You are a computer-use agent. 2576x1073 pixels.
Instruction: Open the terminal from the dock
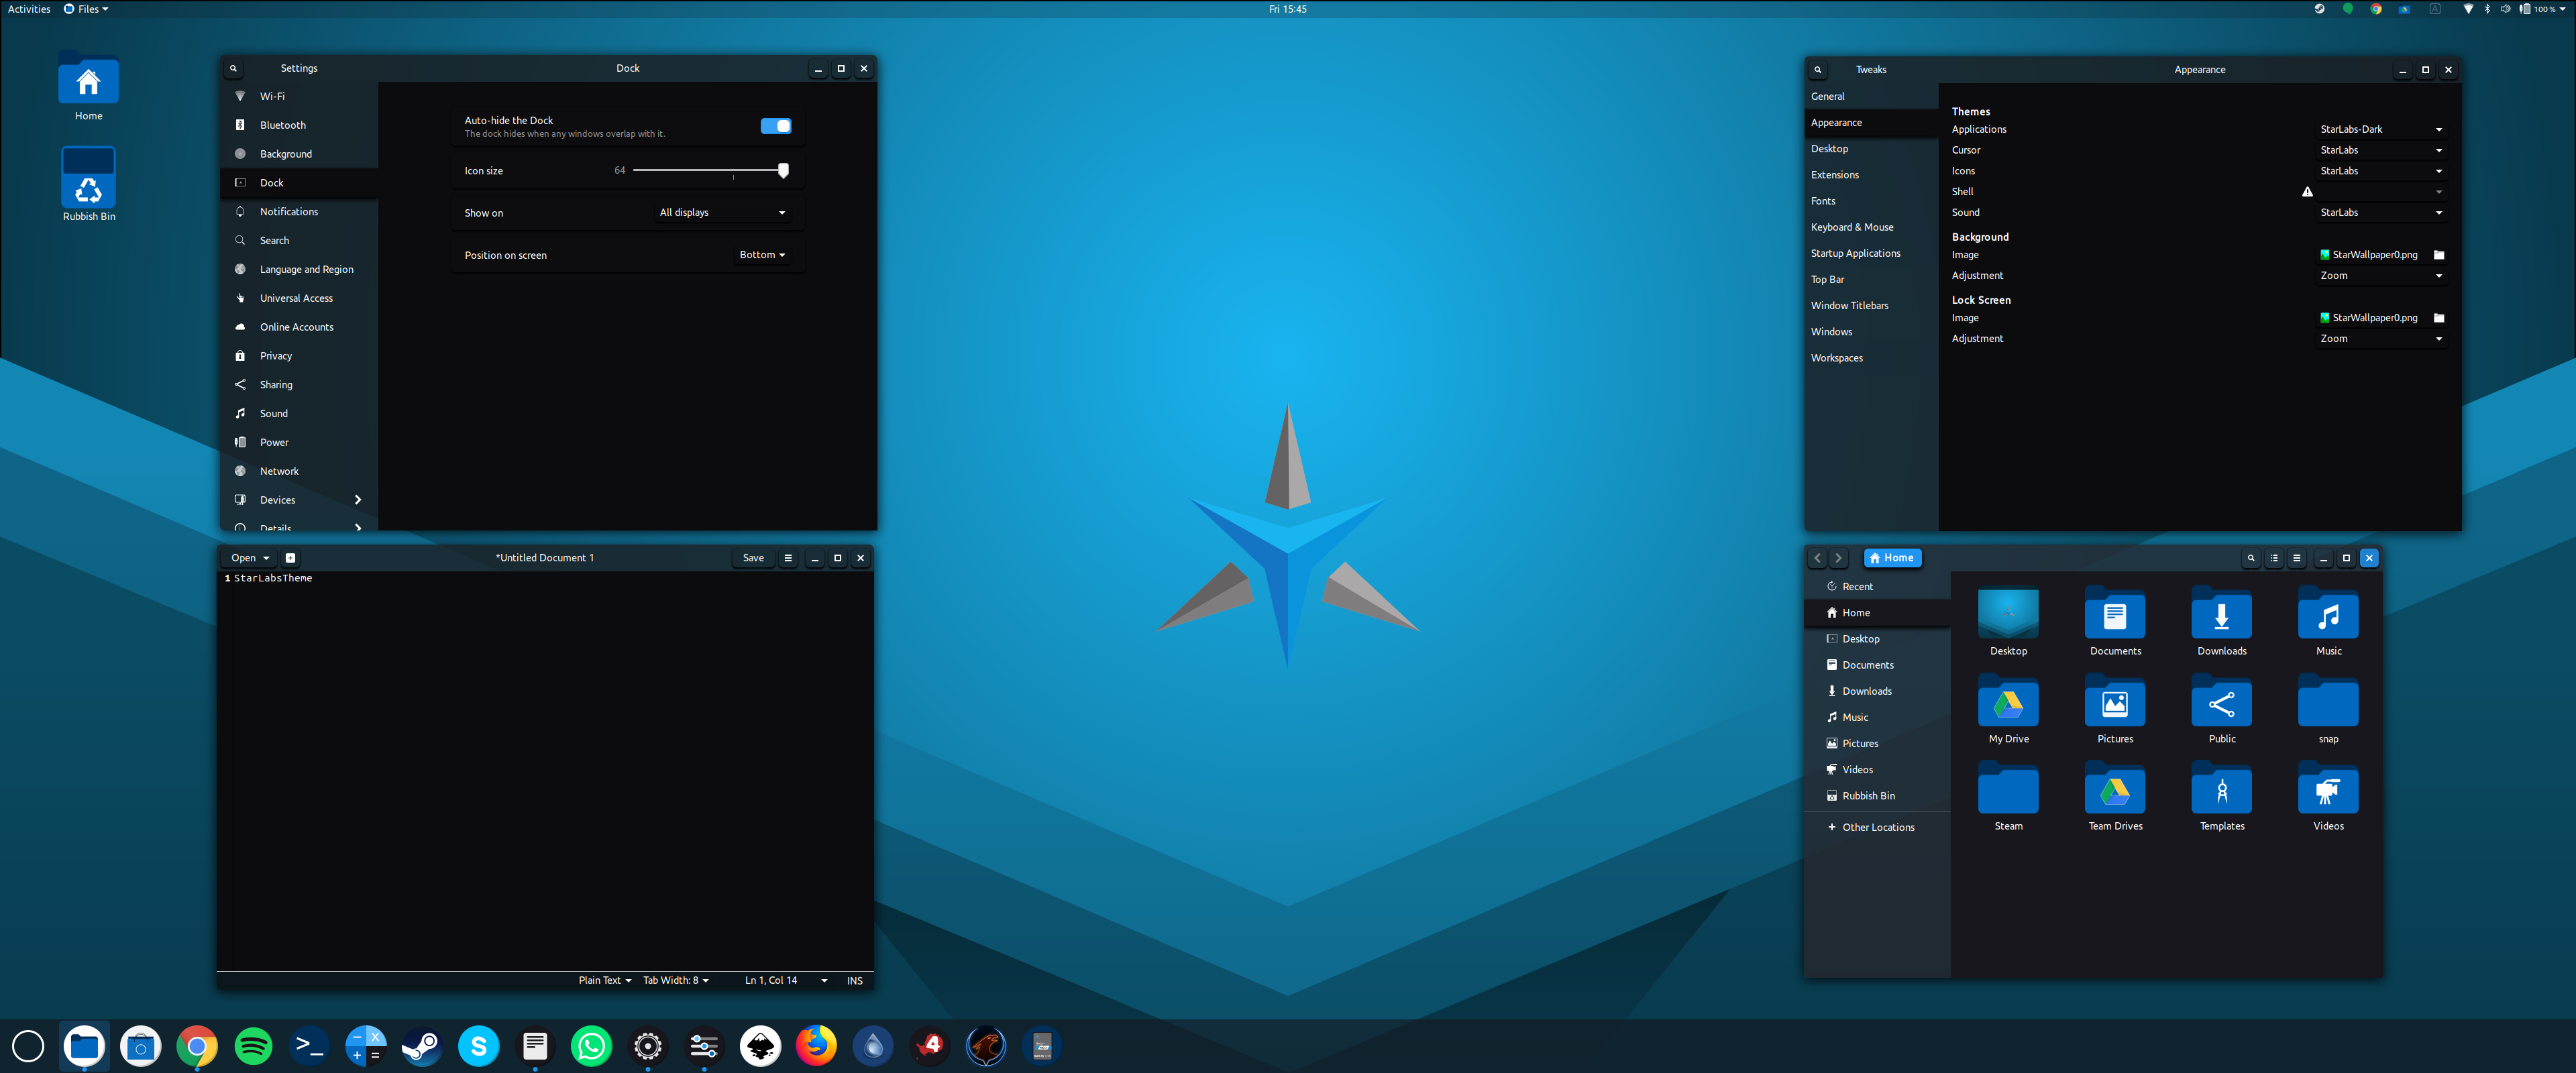pos(310,1046)
